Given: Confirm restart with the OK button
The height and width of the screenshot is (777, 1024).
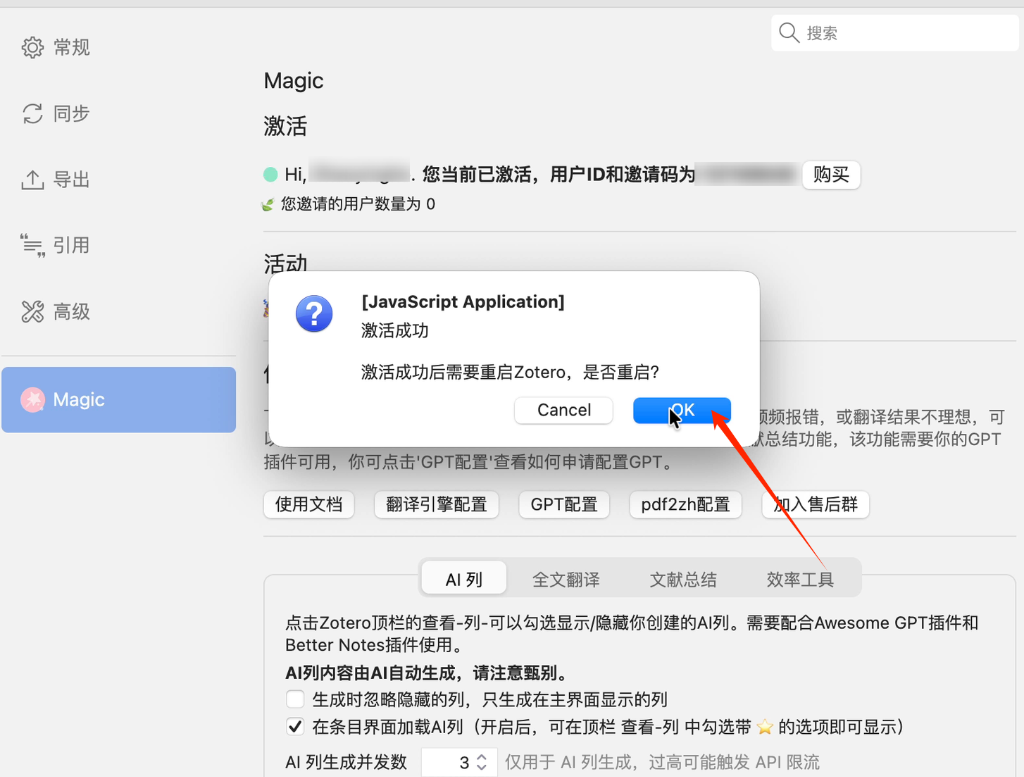Looking at the screenshot, I should (682, 410).
